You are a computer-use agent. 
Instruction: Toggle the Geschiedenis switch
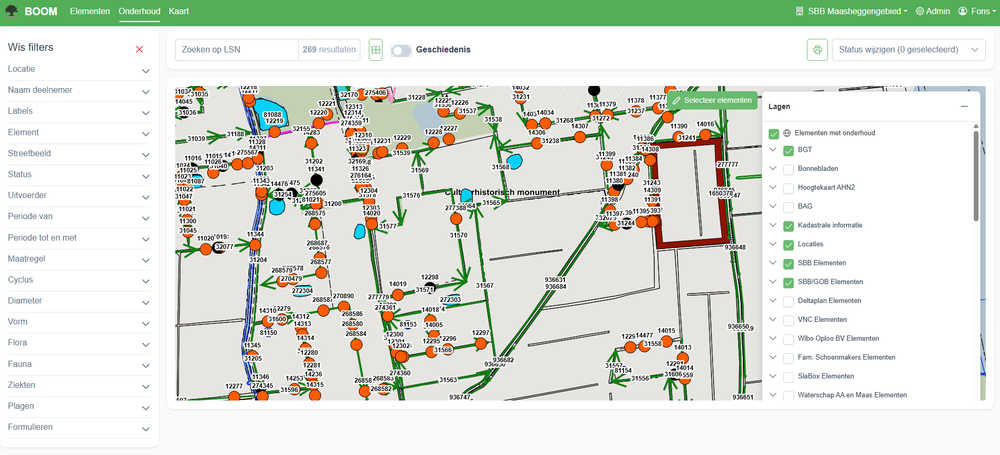[x=401, y=49]
